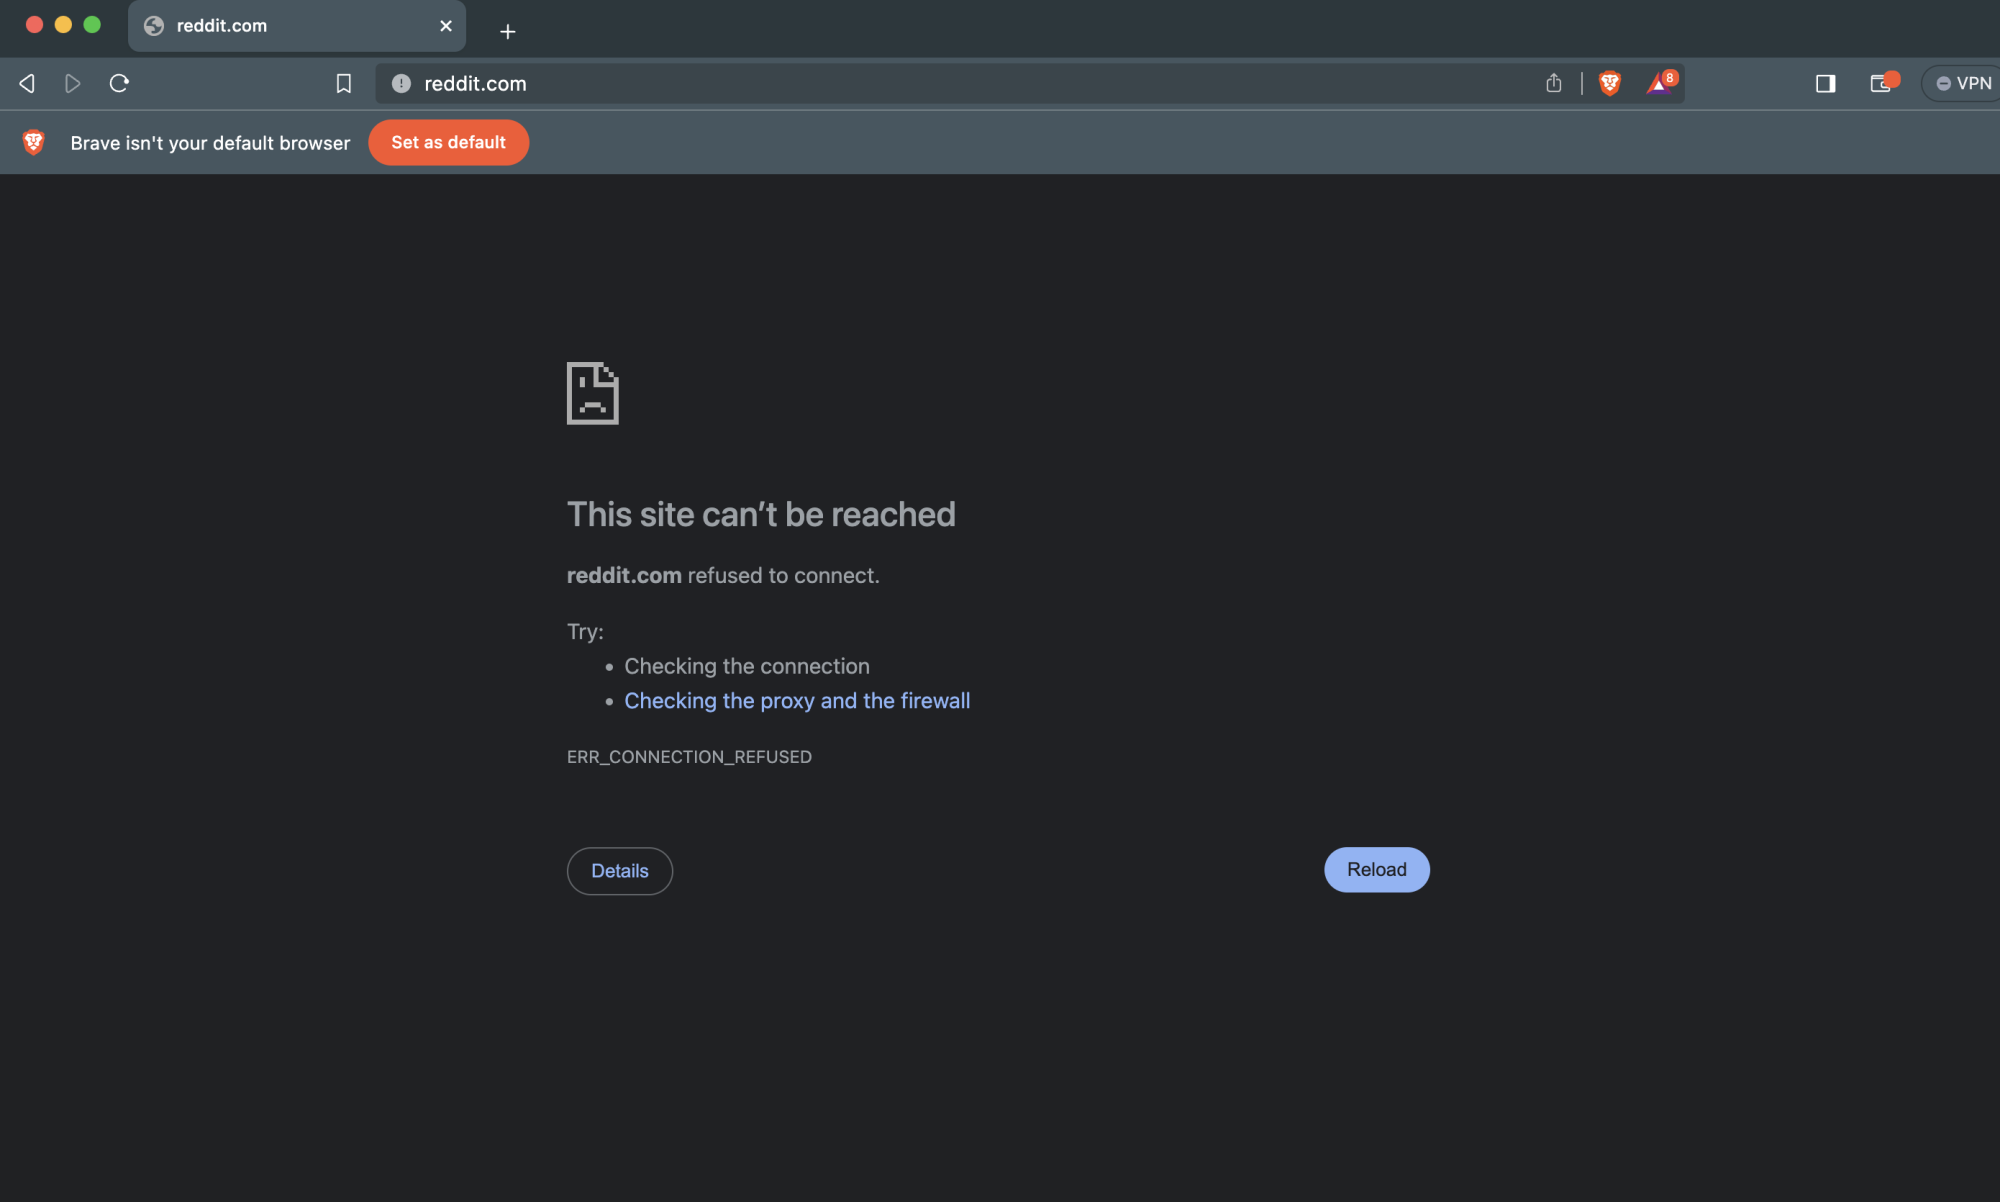Click the back navigation arrow

[28, 84]
